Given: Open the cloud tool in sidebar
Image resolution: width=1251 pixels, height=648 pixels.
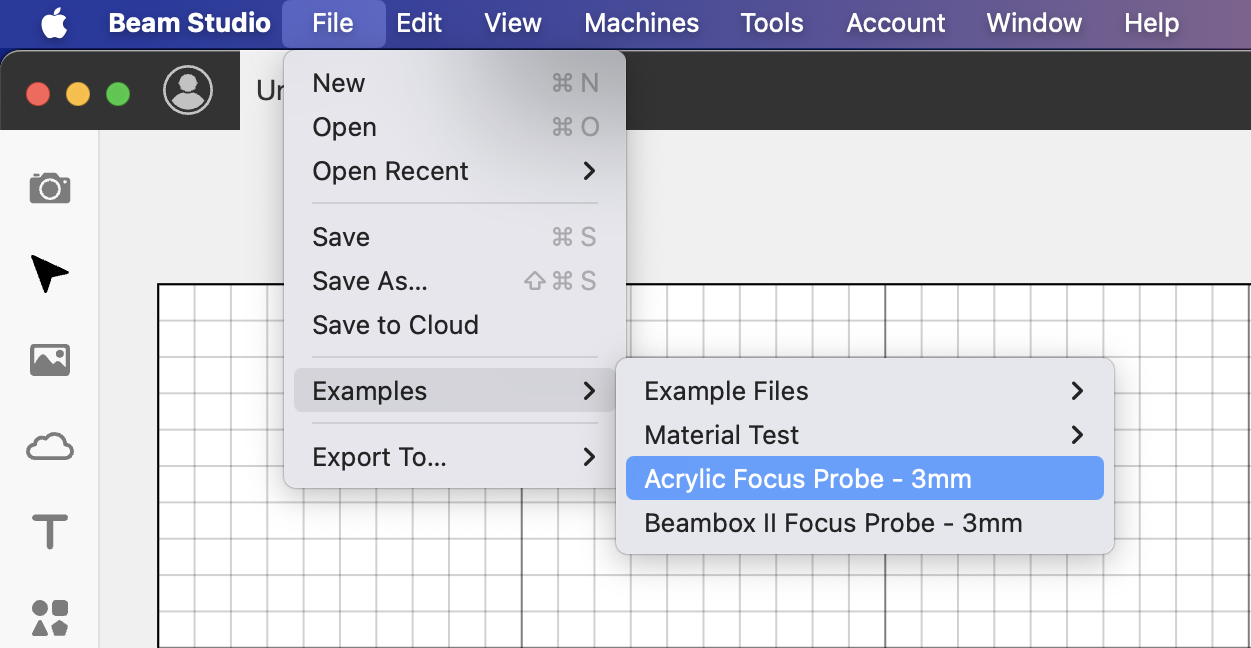Looking at the screenshot, I should [x=50, y=446].
